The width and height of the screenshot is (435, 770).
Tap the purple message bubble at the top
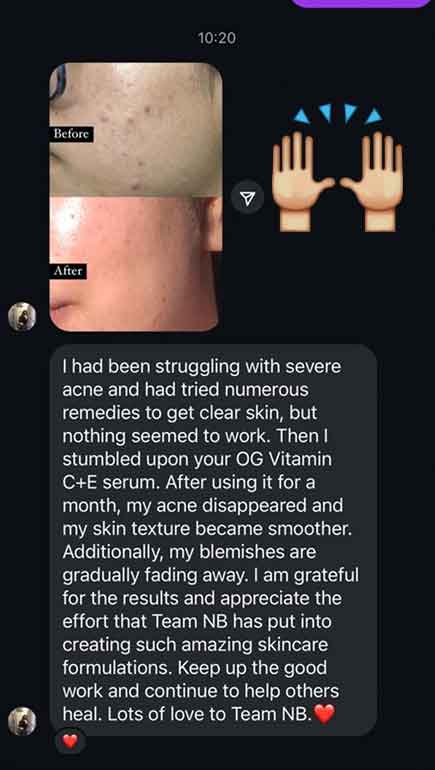coord(361,3)
